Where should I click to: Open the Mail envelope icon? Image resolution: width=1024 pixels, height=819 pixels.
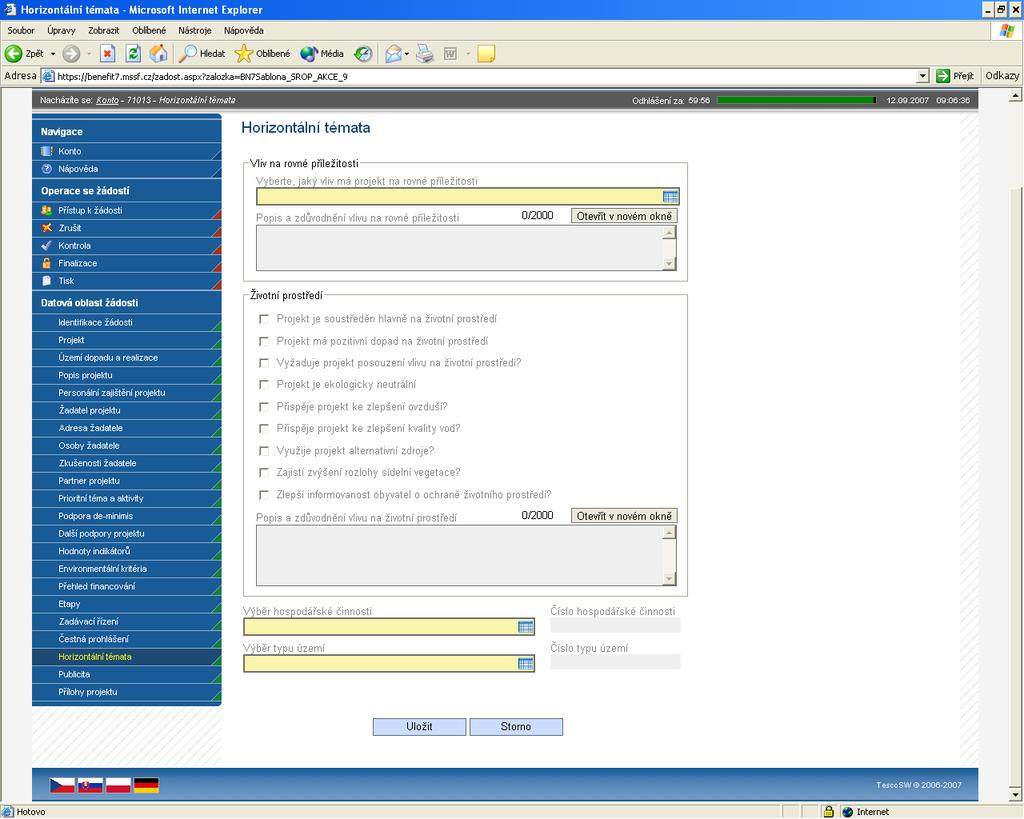click(x=393, y=54)
